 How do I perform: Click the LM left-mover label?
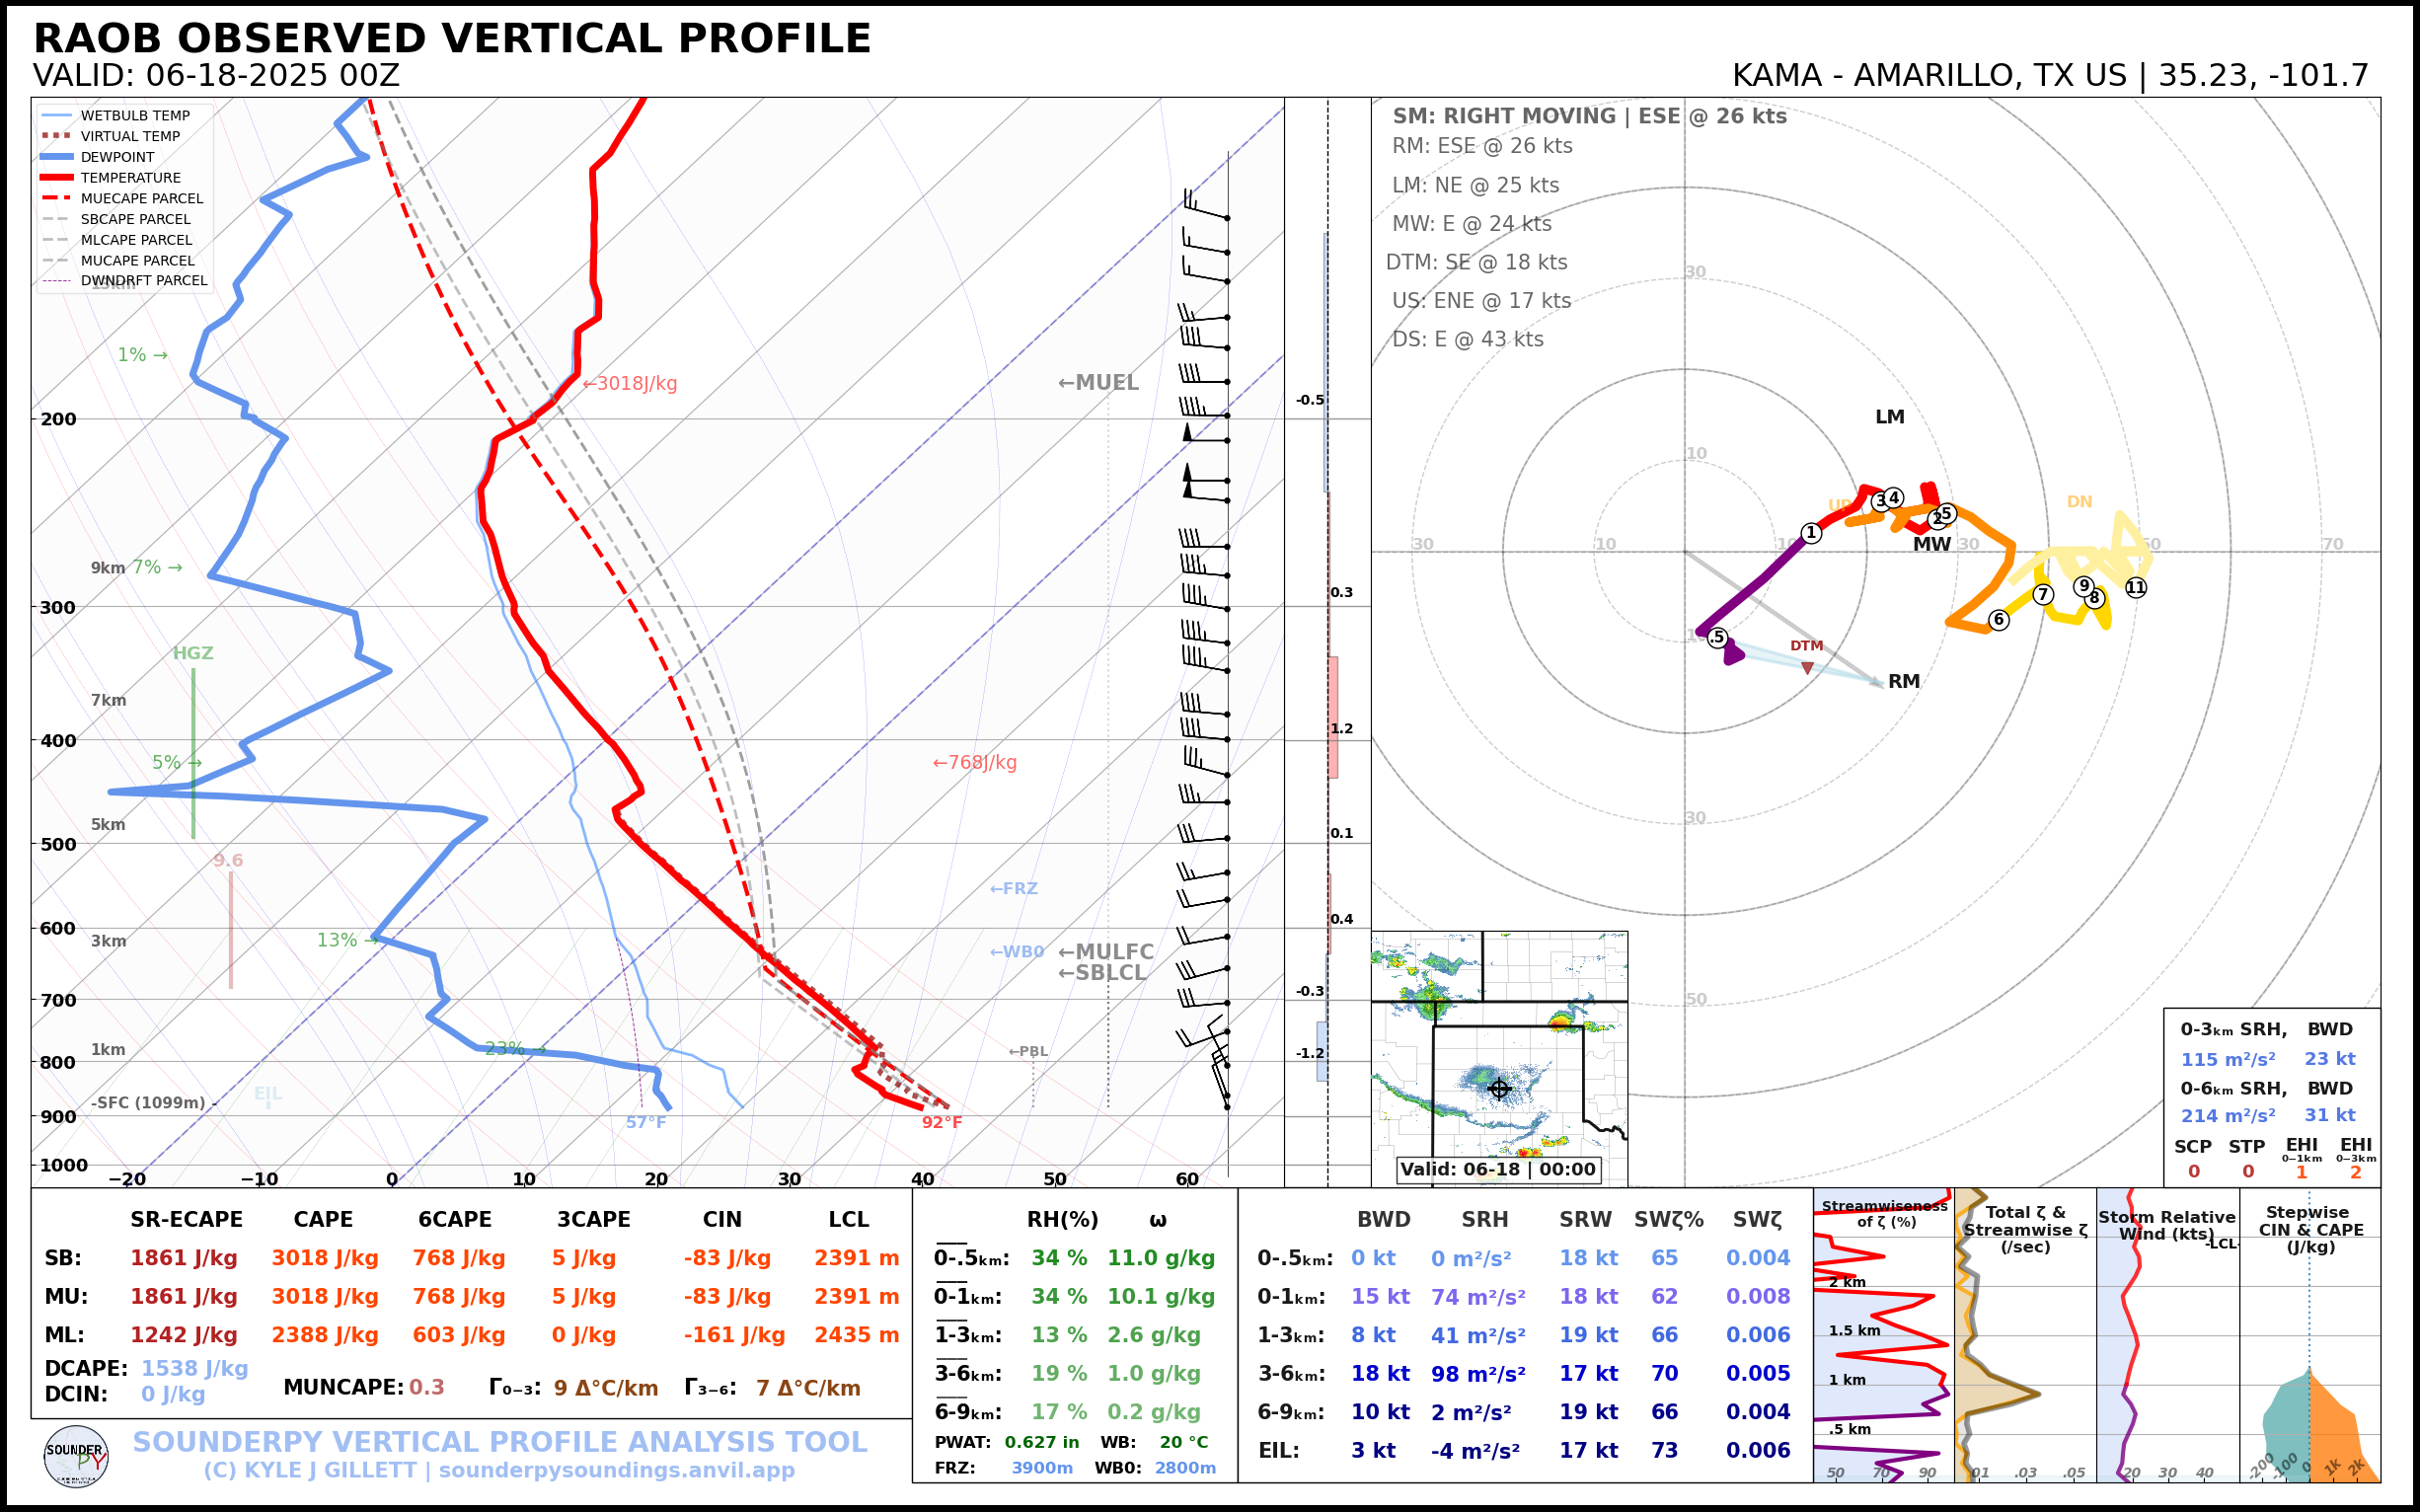pos(1889,417)
